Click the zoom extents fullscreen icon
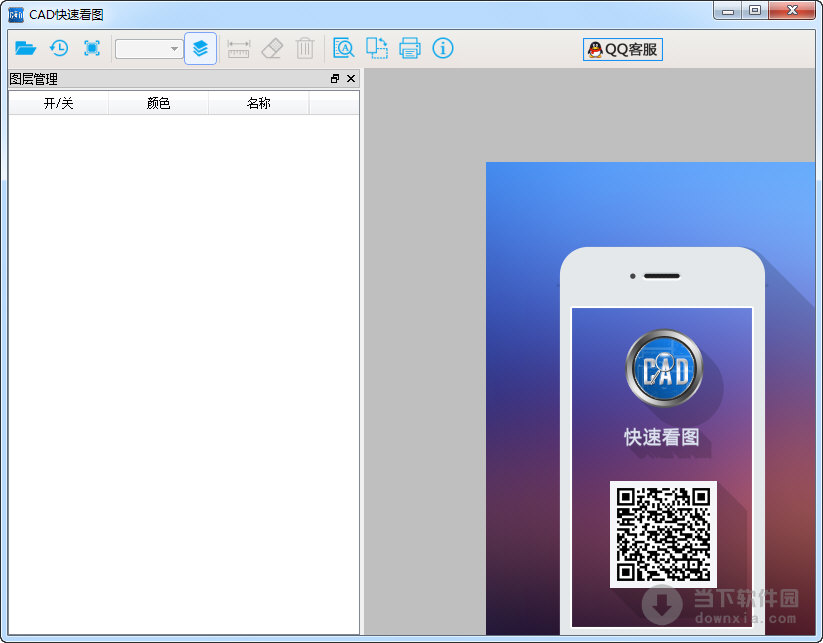Screen dimensions: 823x643 [x=92, y=48]
